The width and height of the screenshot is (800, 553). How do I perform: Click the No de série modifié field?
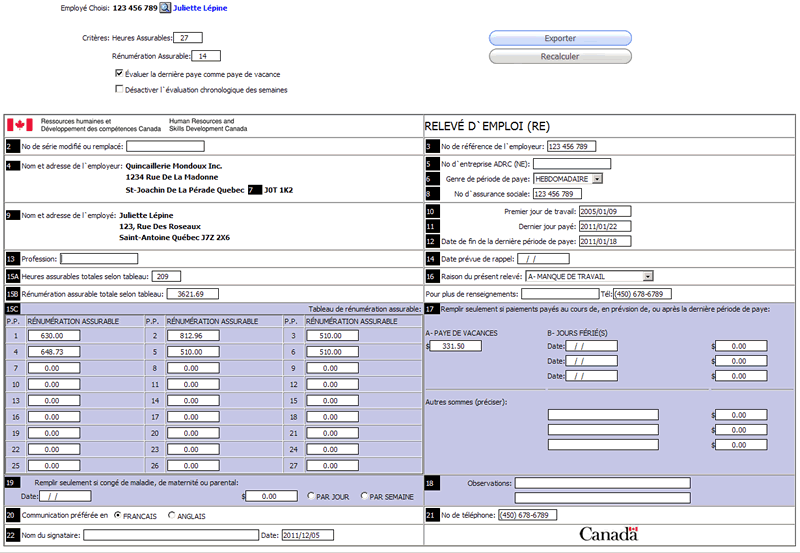pos(165,146)
